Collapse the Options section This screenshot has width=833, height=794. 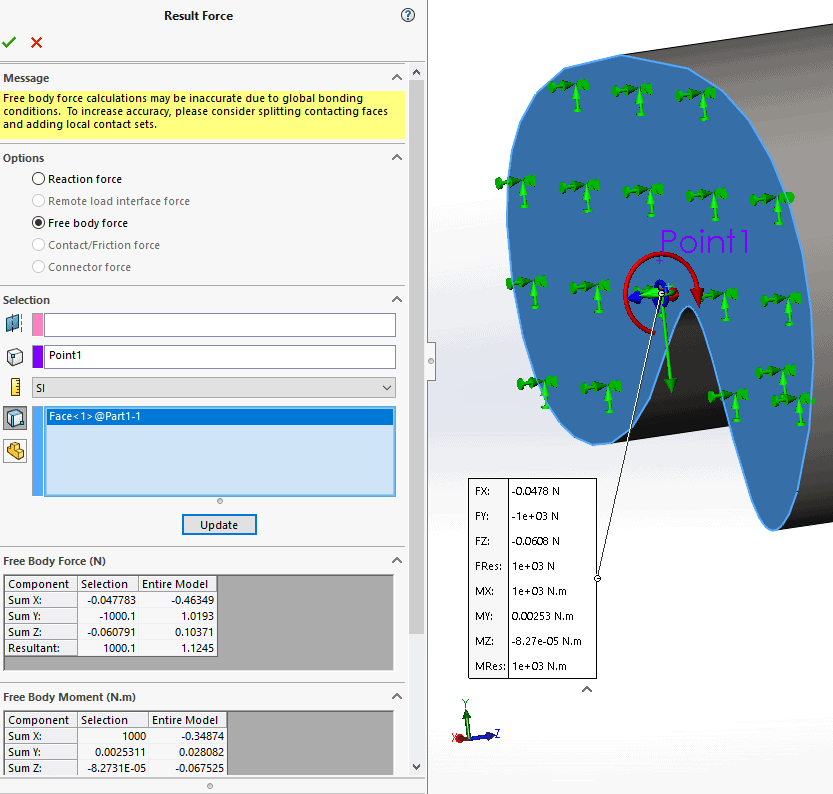[x=397, y=158]
